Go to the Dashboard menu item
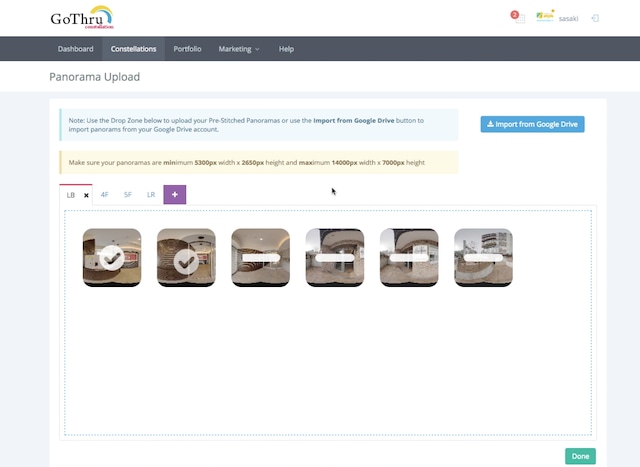The height and width of the screenshot is (467, 640). [76, 49]
